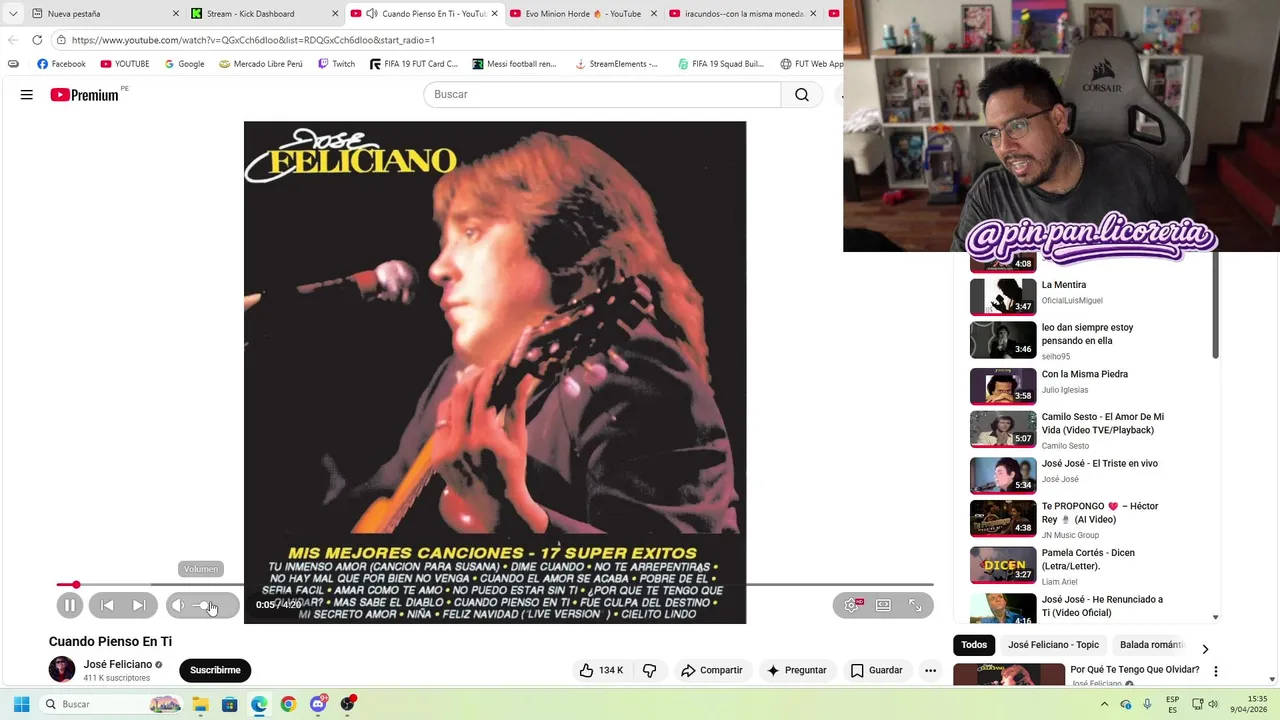1280x720 pixels.
Task: View site information lock icon
Action: [x=61, y=40]
